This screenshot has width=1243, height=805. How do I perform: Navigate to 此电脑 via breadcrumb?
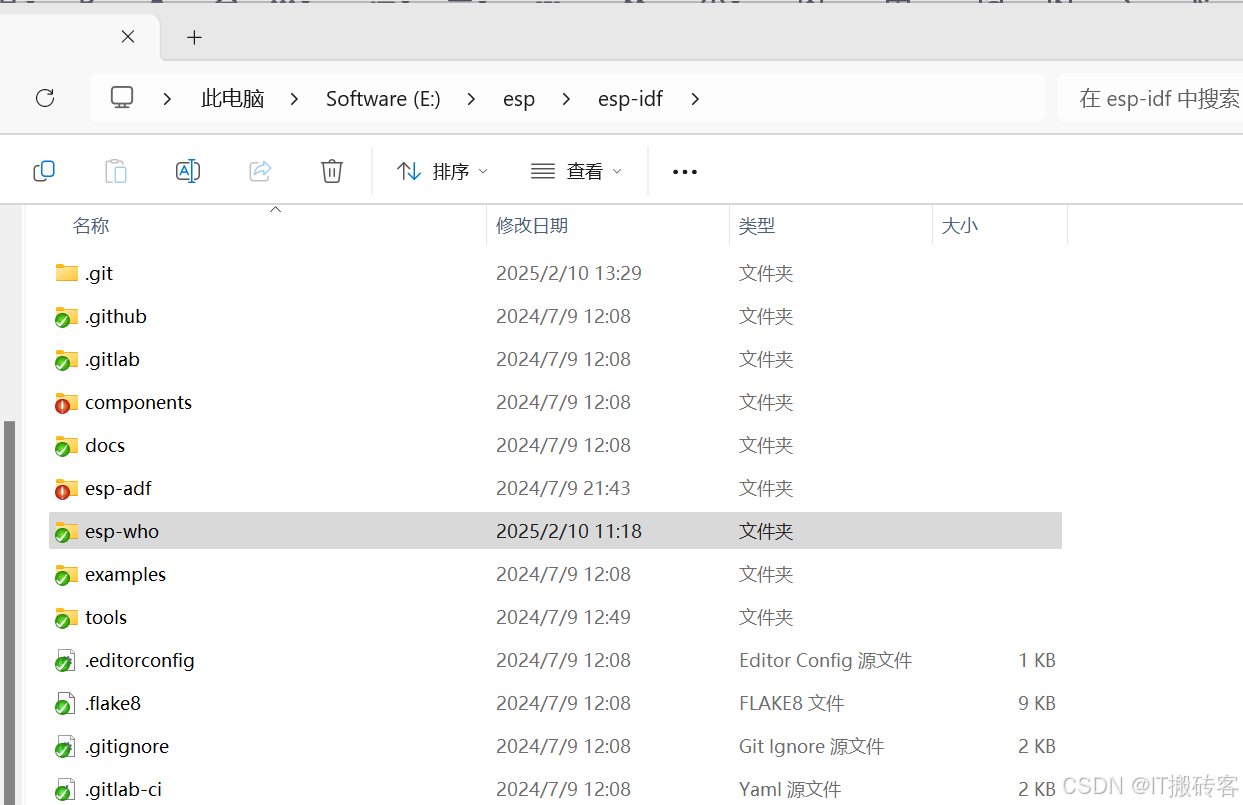click(x=232, y=98)
